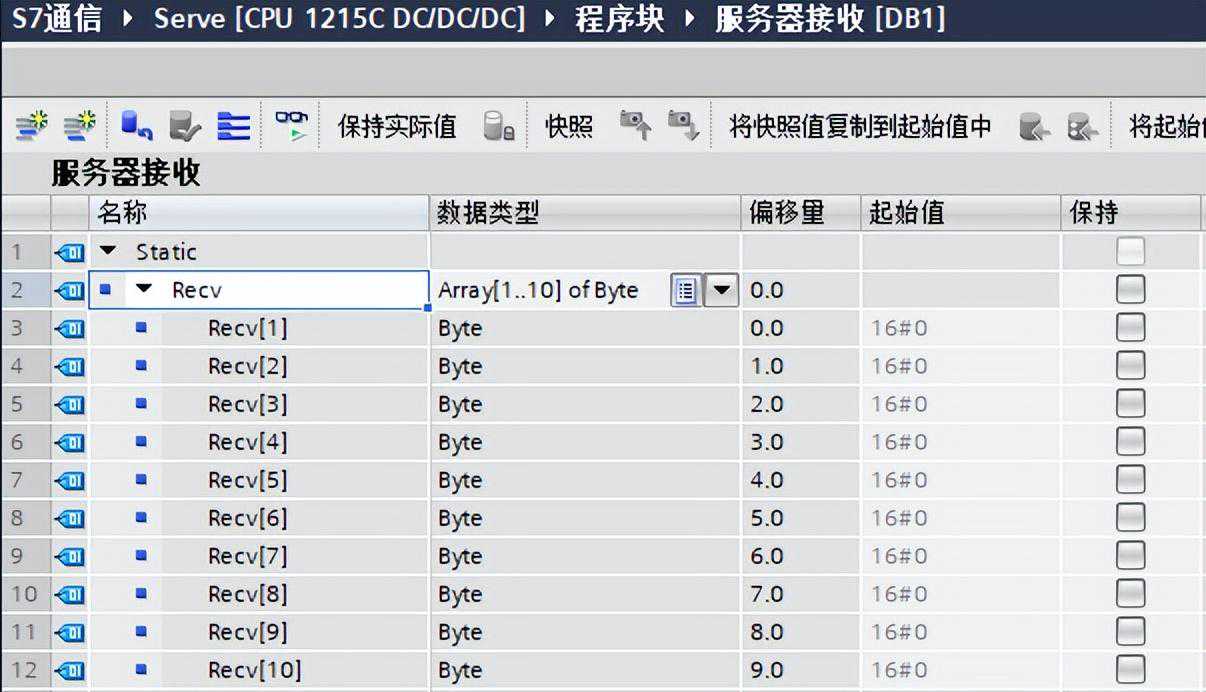Click the 快照 snapshot button

(x=569, y=127)
